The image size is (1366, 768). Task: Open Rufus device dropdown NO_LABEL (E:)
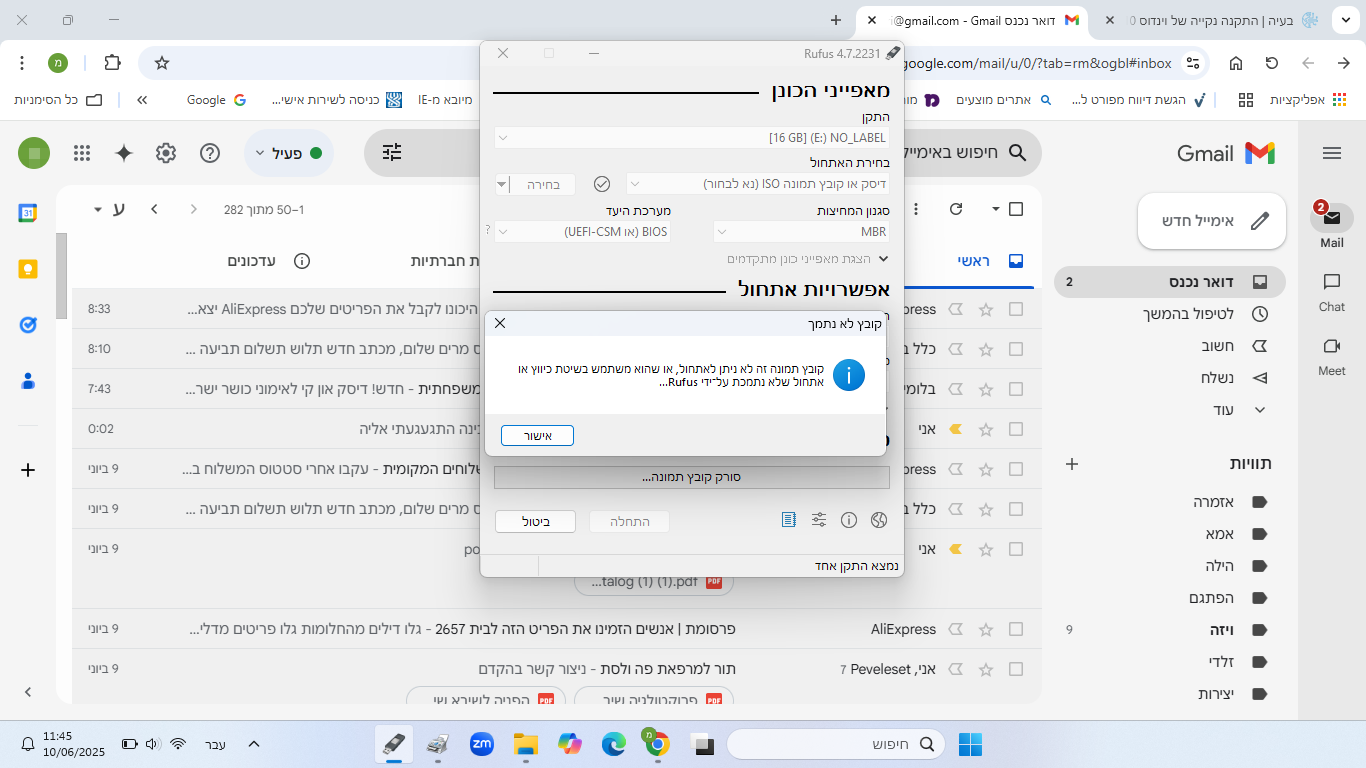tap(692, 137)
